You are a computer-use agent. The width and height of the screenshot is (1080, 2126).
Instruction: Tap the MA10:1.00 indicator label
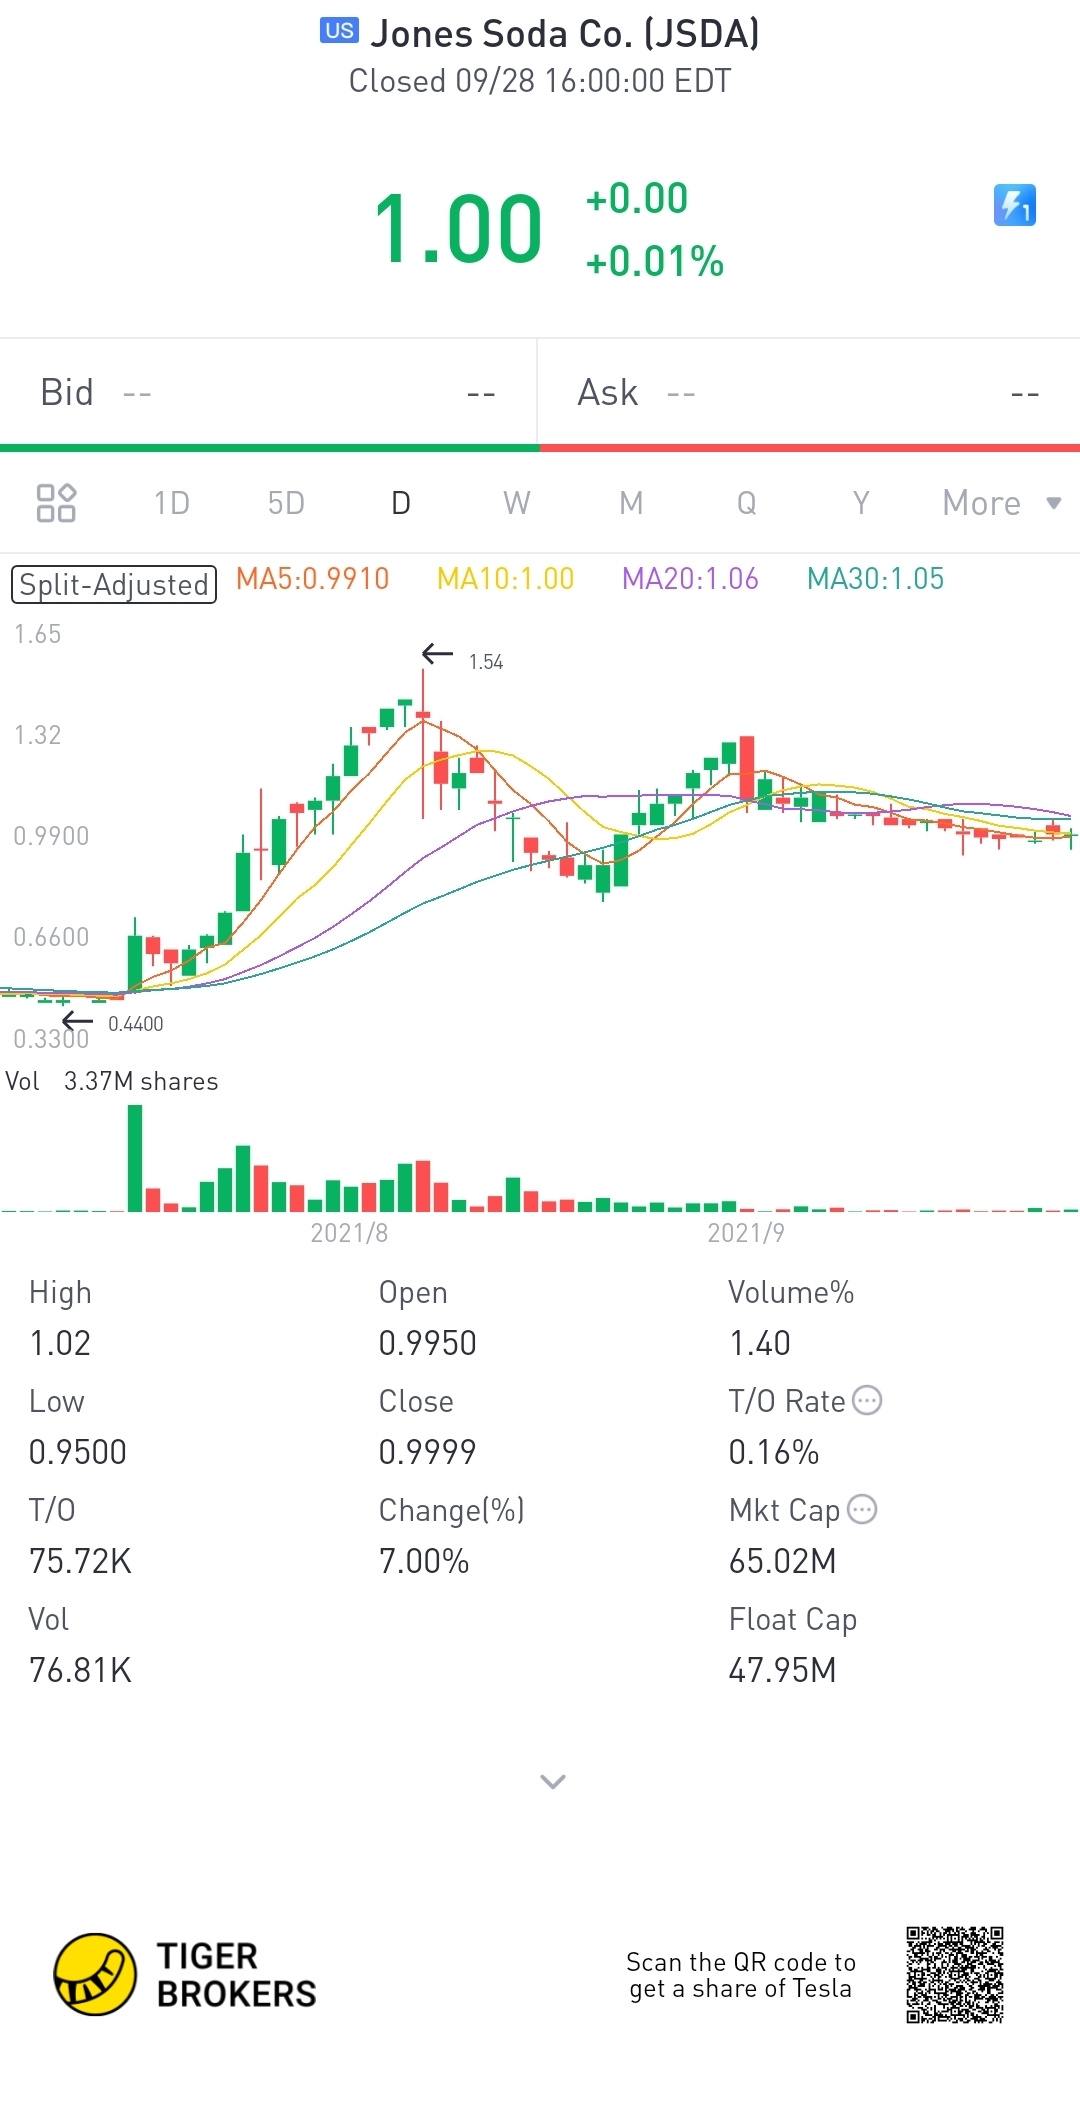[506, 579]
